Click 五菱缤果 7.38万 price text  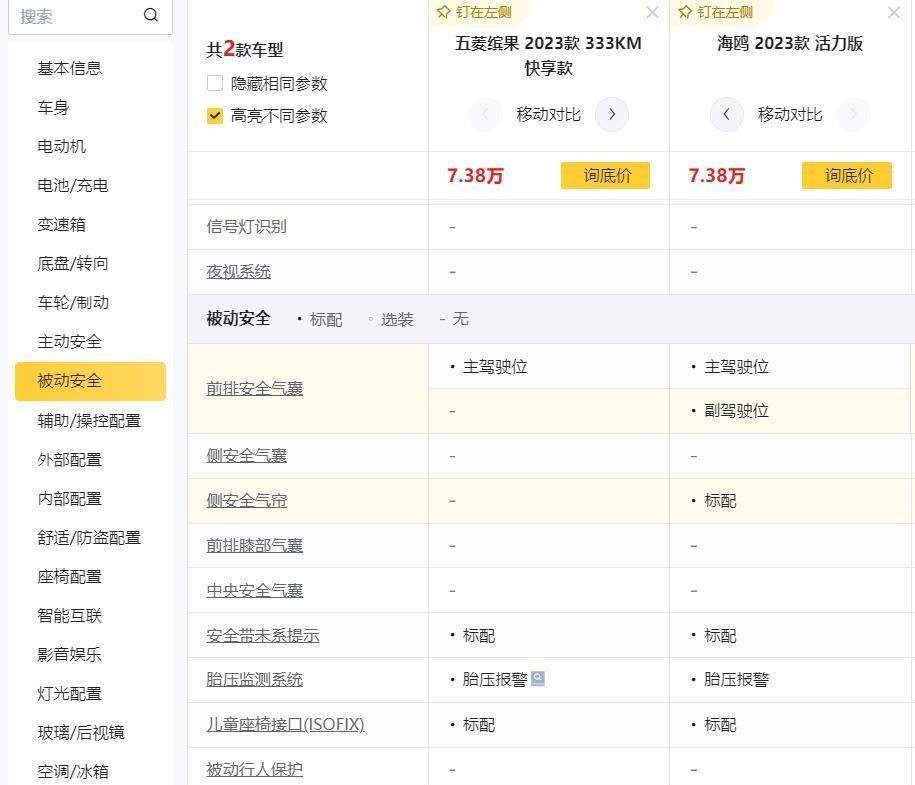click(475, 176)
